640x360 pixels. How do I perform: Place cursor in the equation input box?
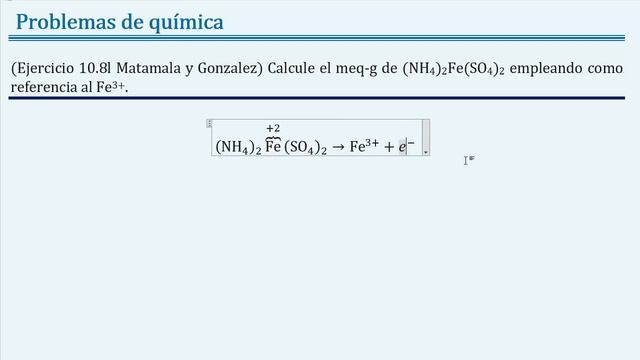(x=317, y=138)
